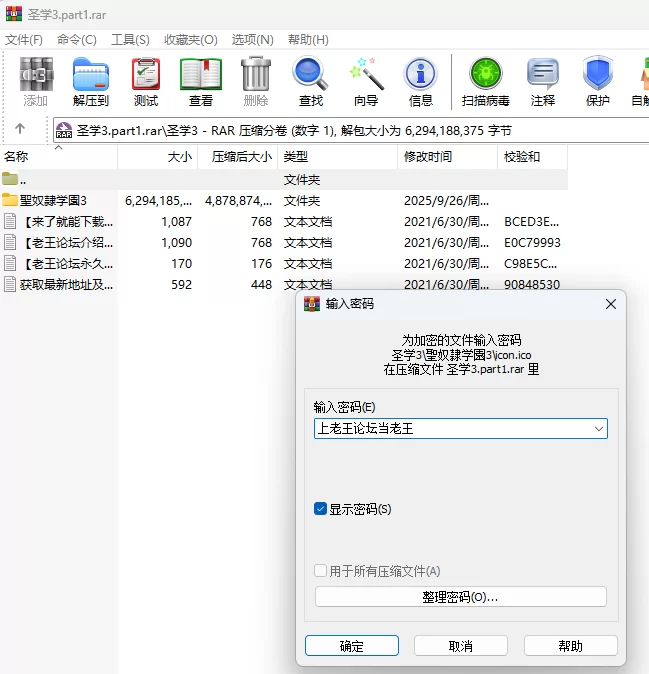
Task: Click document icon of 【老王论坛介绍... file
Action: (10, 242)
